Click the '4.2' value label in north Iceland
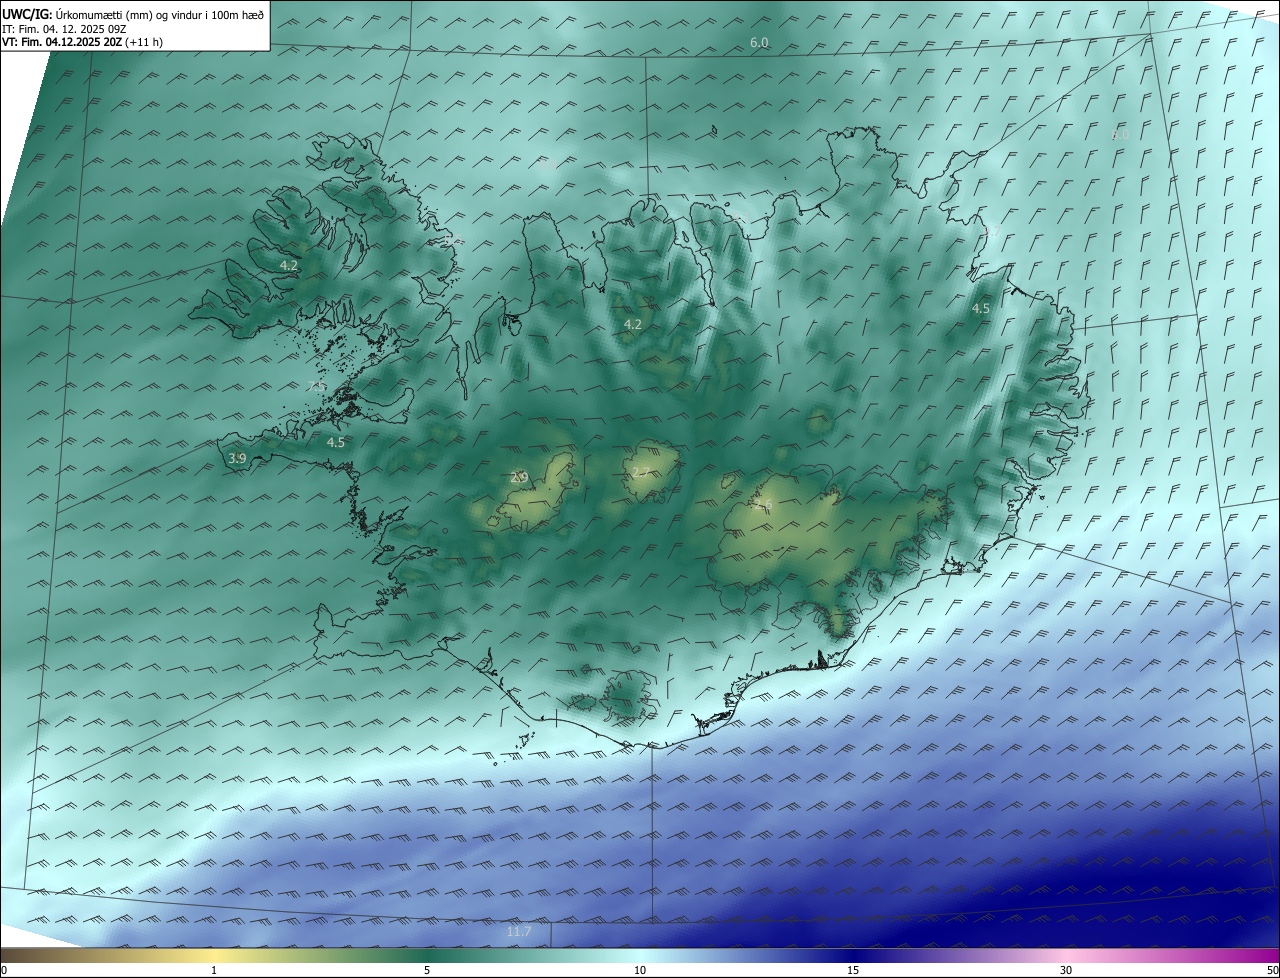This screenshot has height=978, width=1280. tap(632, 324)
